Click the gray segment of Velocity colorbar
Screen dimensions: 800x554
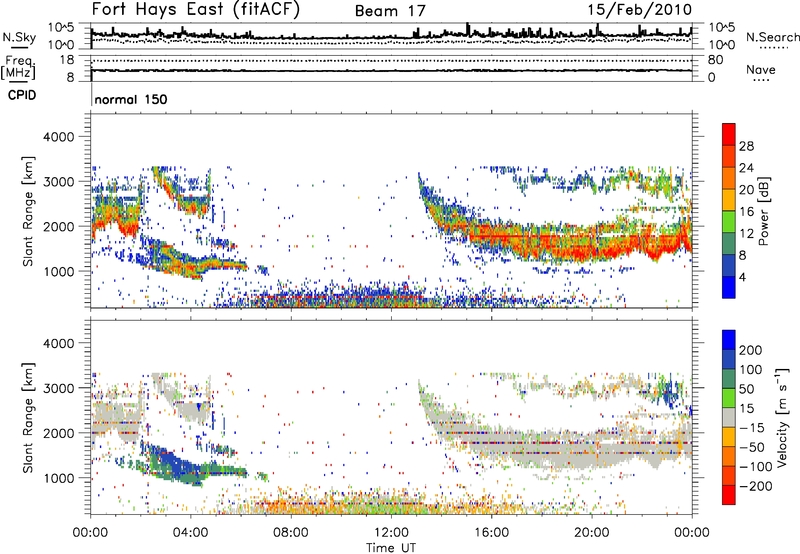click(x=729, y=417)
